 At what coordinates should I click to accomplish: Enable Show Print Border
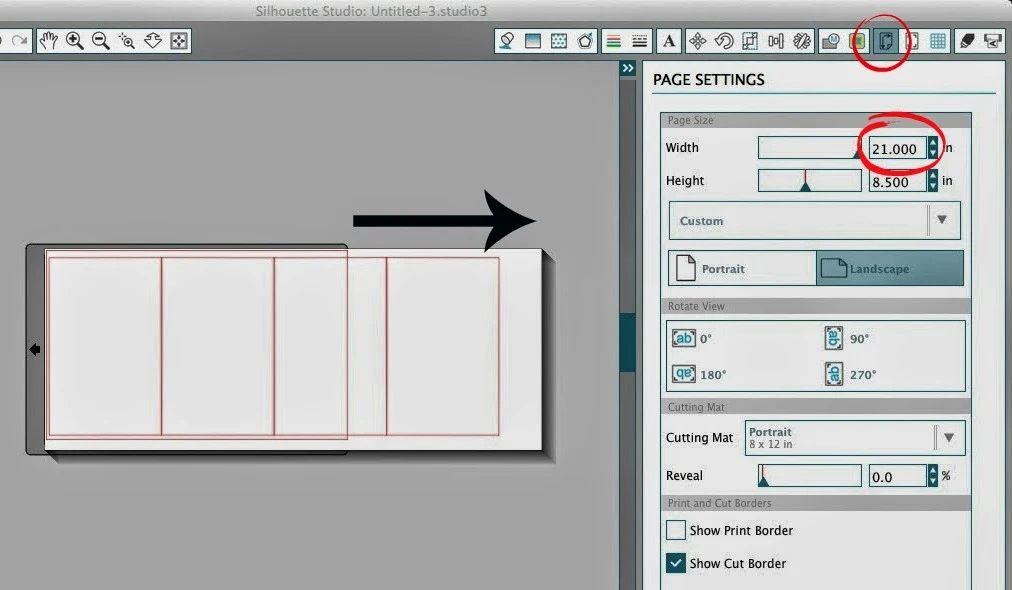pos(676,530)
